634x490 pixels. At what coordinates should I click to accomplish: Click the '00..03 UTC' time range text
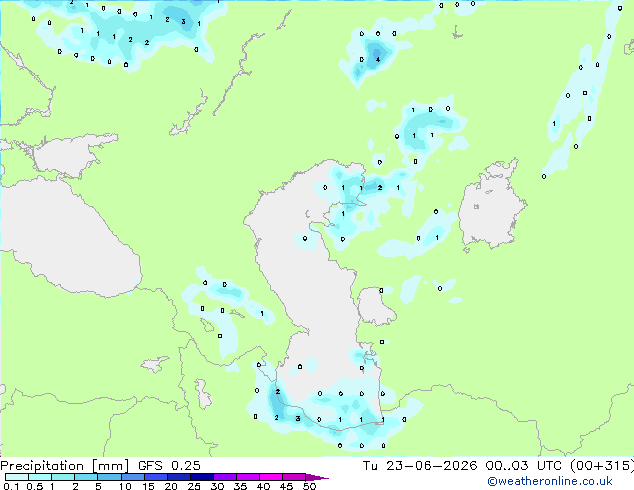524,466
